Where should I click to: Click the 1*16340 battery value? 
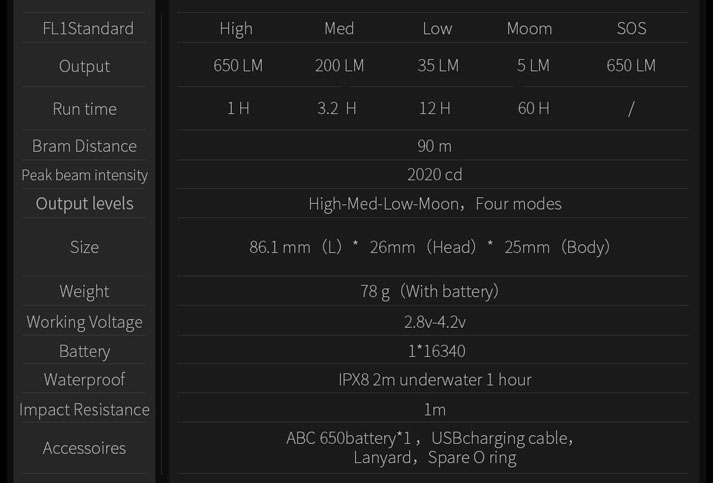coord(437,351)
